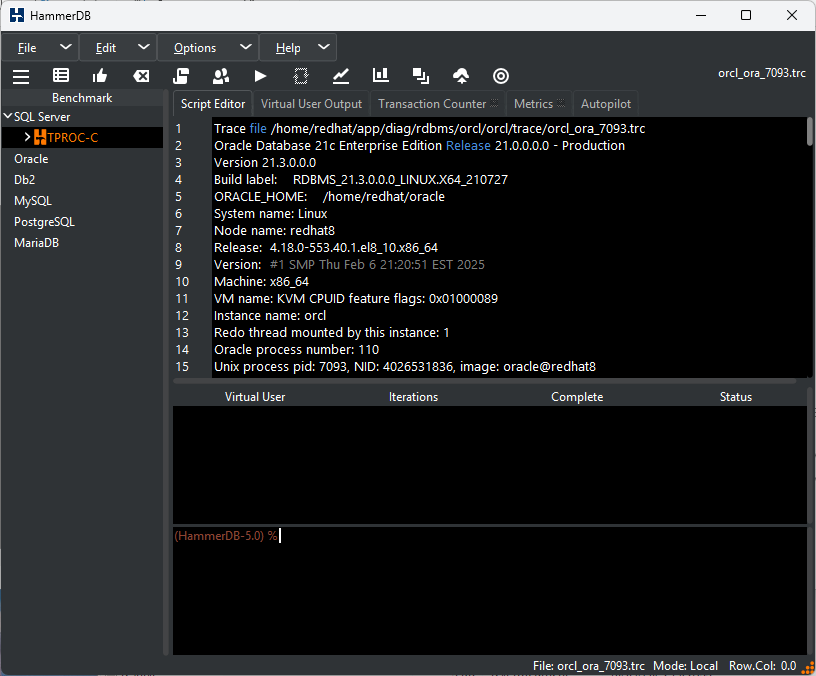Viewport: 816px width, 676px height.
Task: Open the transaction counter line-chart icon
Action: (x=341, y=76)
